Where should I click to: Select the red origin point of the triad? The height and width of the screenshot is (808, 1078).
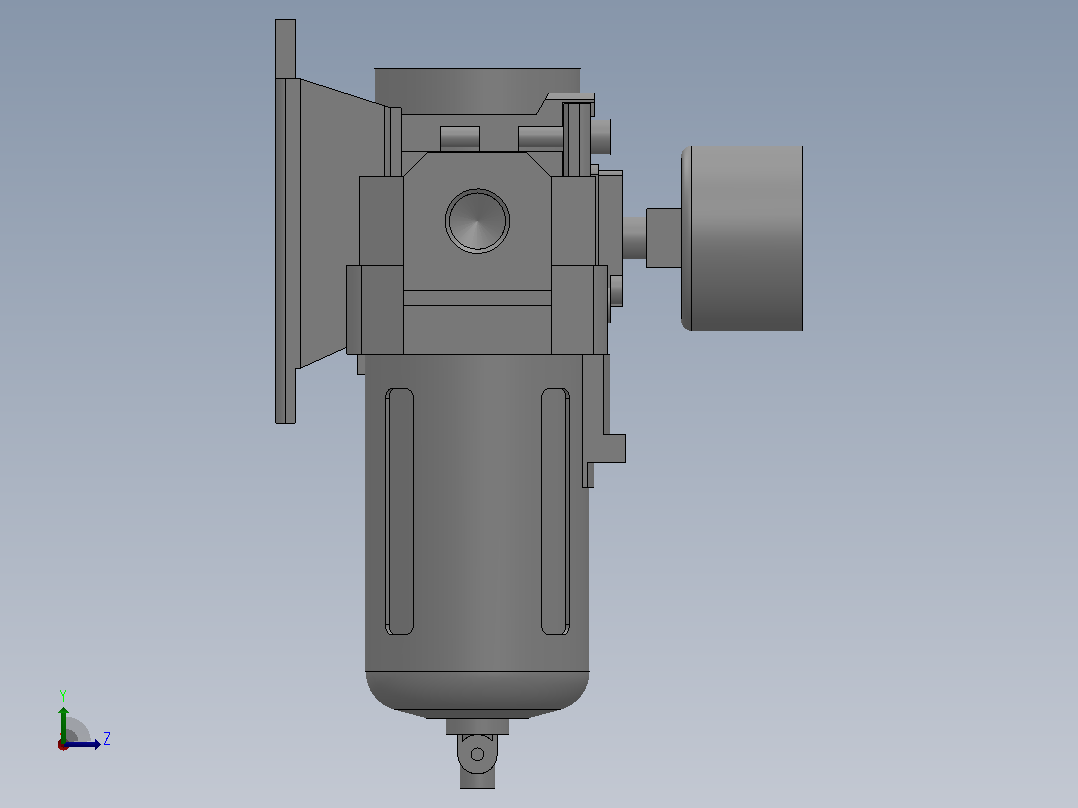pos(63,745)
